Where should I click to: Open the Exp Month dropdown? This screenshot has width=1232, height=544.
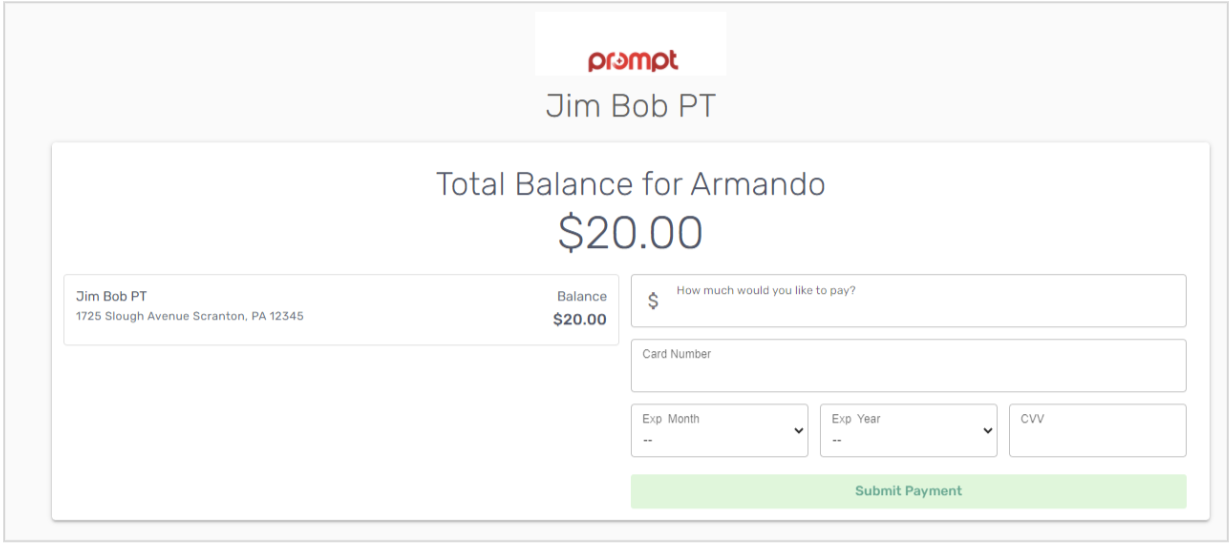coord(719,431)
